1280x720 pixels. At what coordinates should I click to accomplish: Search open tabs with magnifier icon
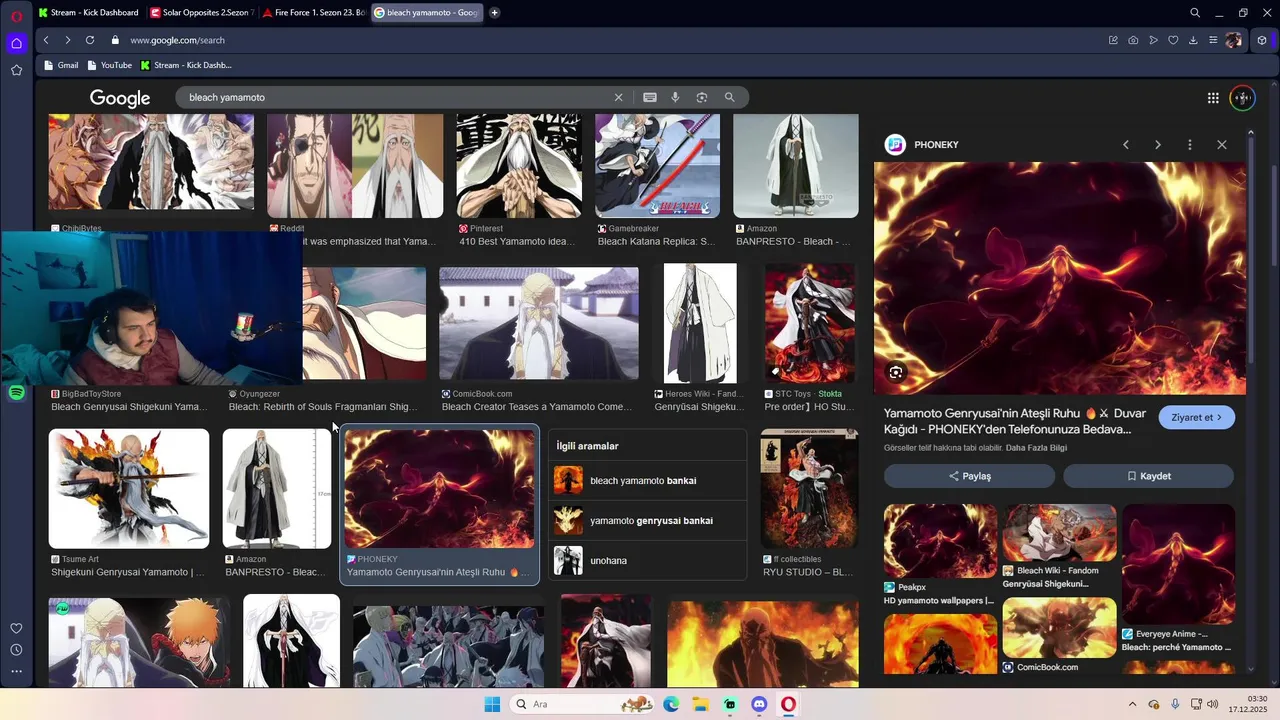click(1195, 13)
